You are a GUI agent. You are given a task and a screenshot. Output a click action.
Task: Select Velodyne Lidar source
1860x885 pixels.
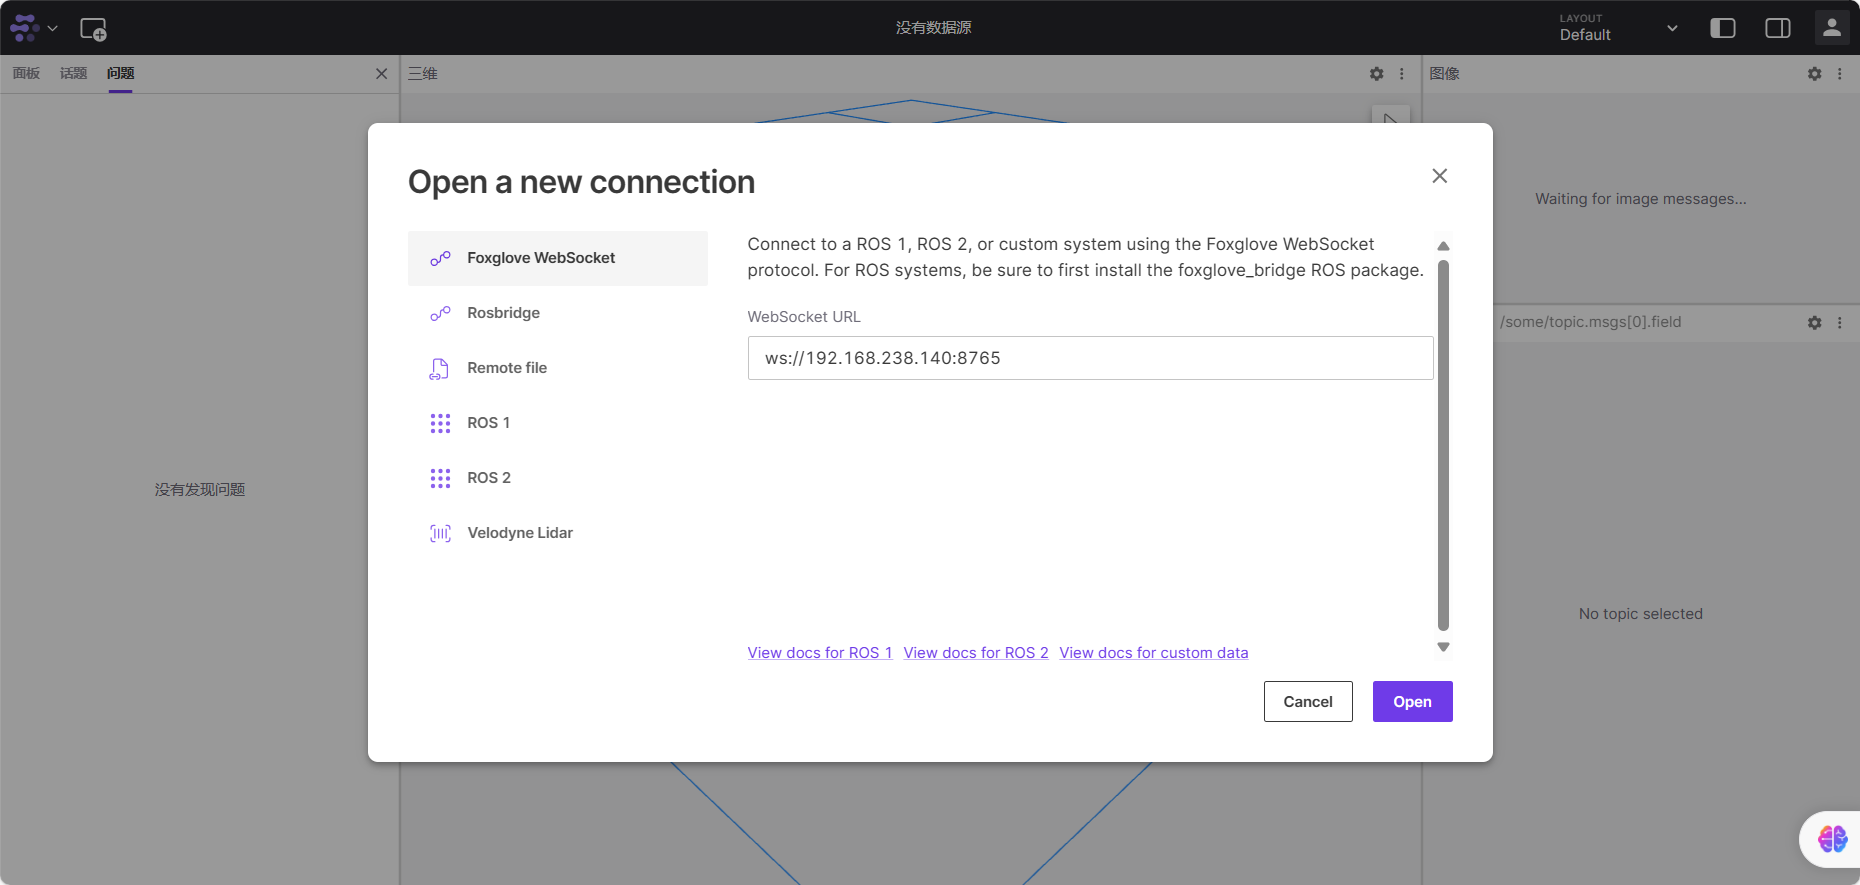point(558,533)
